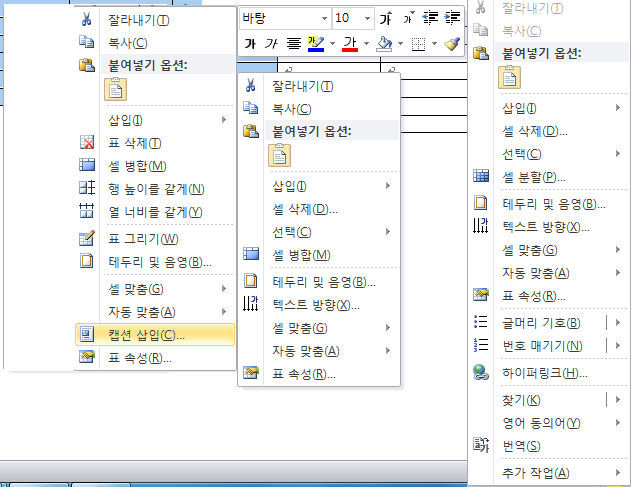Viewport: 631px width, 487px height.
Task: Choose 셀 삭제(D)... in the rightmost menu
Action: click(x=549, y=131)
